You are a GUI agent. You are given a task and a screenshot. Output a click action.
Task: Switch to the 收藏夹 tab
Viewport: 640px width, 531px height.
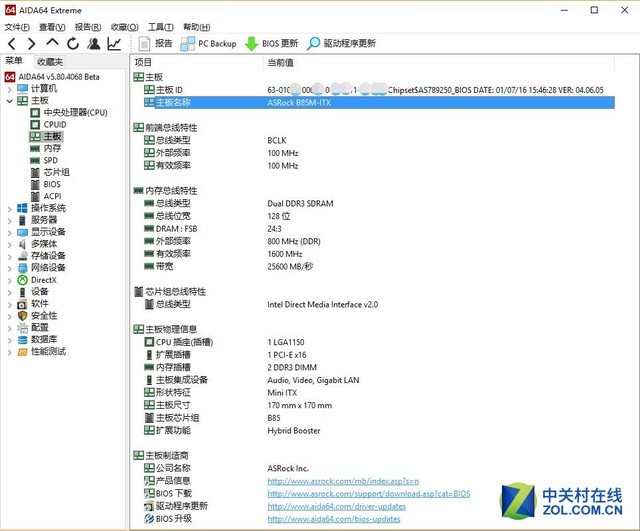50,62
